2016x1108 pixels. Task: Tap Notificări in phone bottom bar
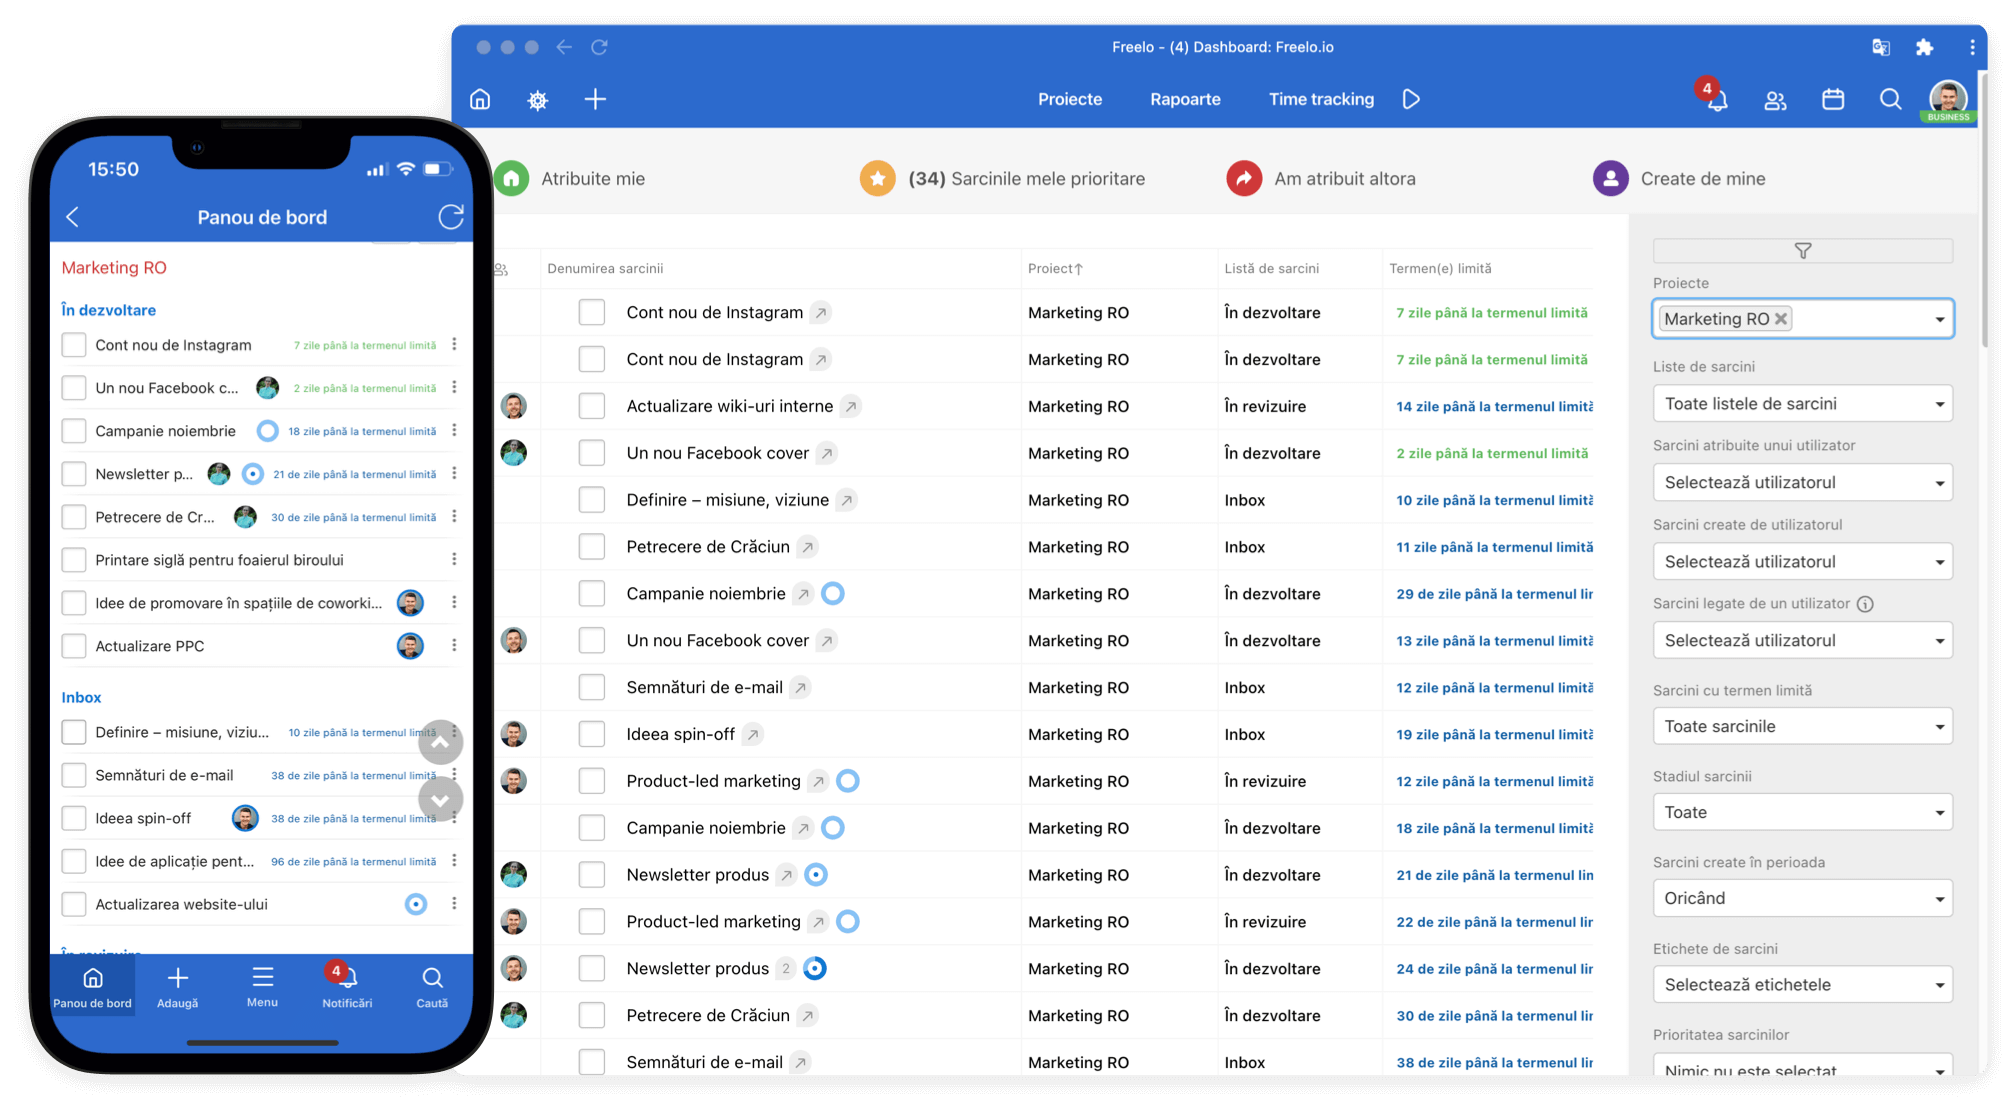347,987
